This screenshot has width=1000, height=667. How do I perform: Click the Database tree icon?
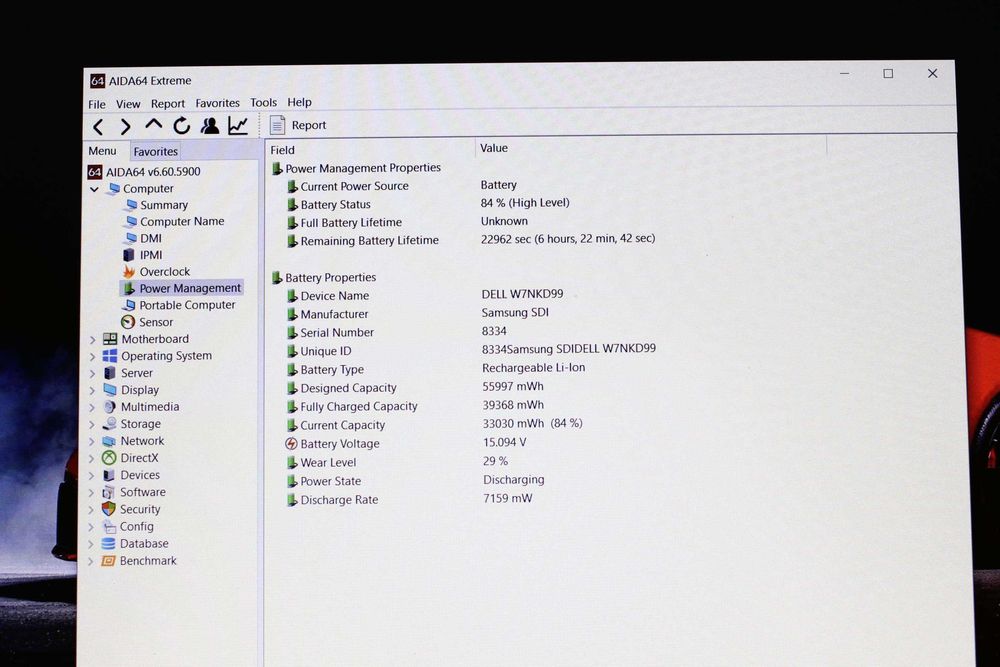108,543
